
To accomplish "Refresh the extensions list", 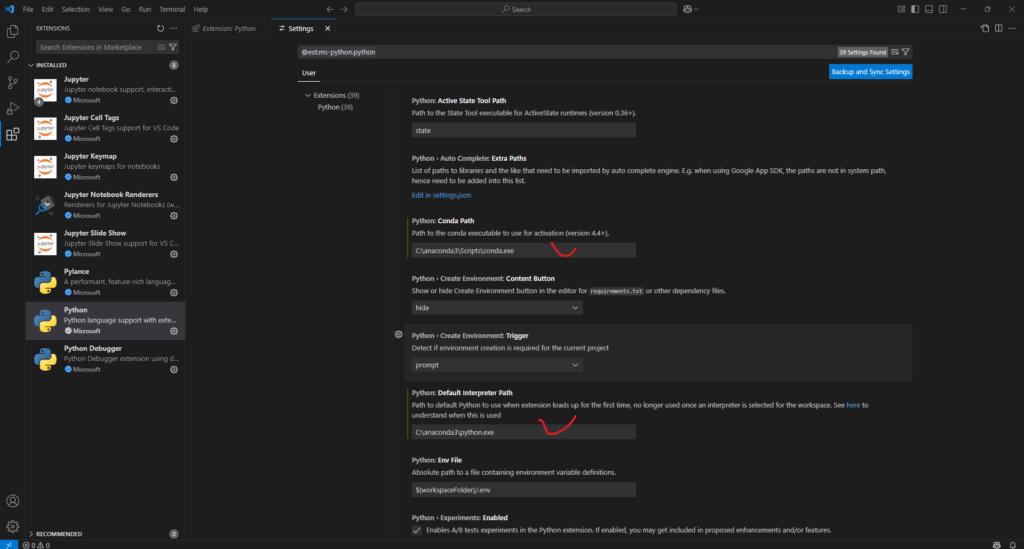I will [161, 29].
